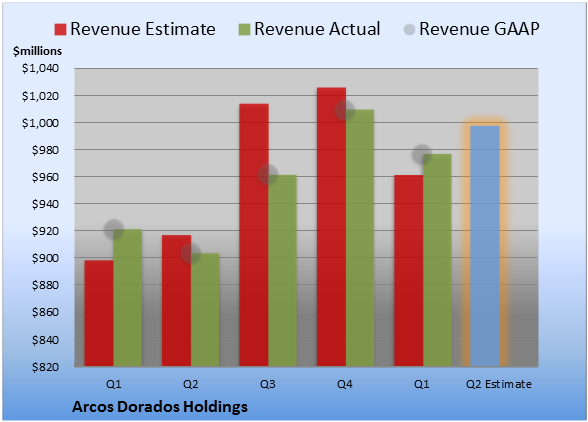Select the green Q3 Revenue Actual bar
Screen dimensions: 588x422
(283, 271)
